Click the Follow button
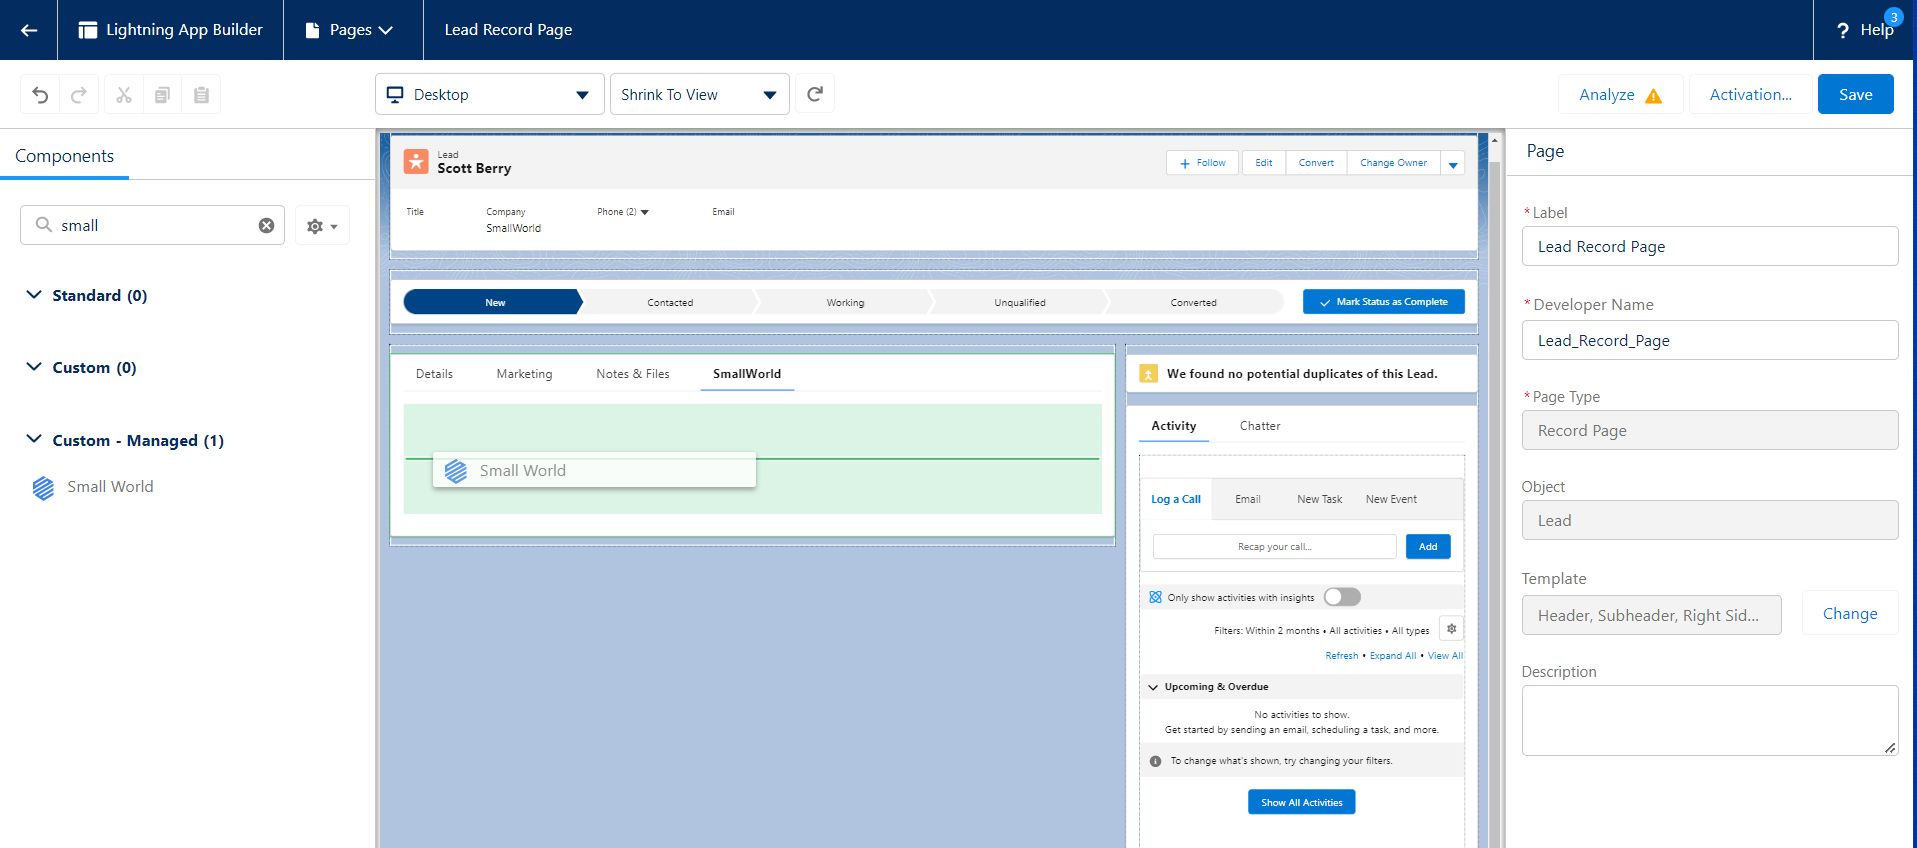 (x=1202, y=163)
